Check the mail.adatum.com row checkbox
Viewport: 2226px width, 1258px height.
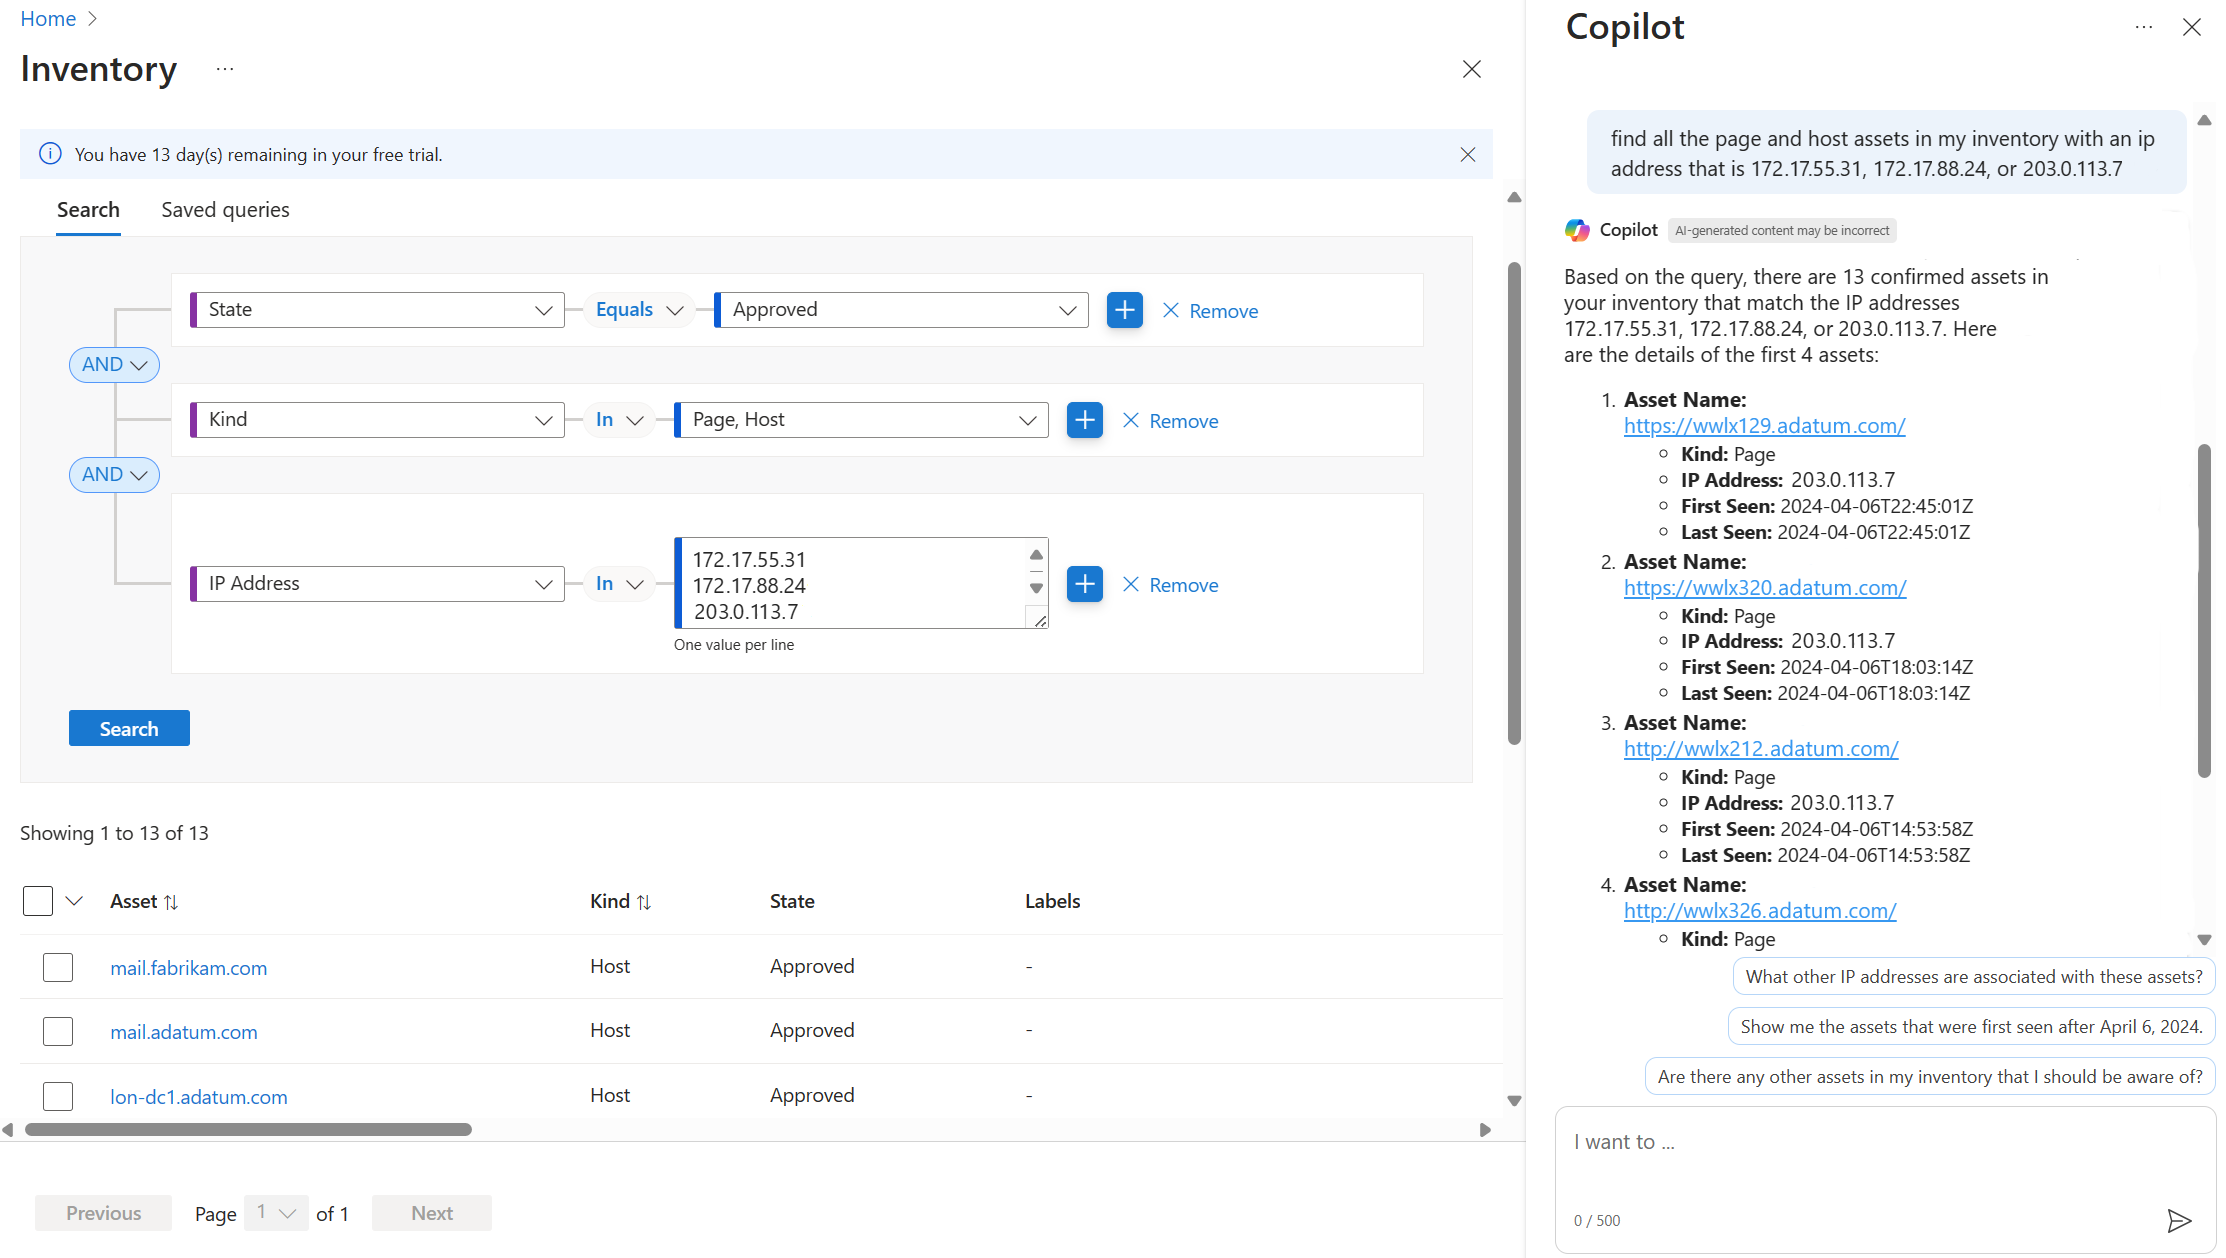pos(58,1031)
